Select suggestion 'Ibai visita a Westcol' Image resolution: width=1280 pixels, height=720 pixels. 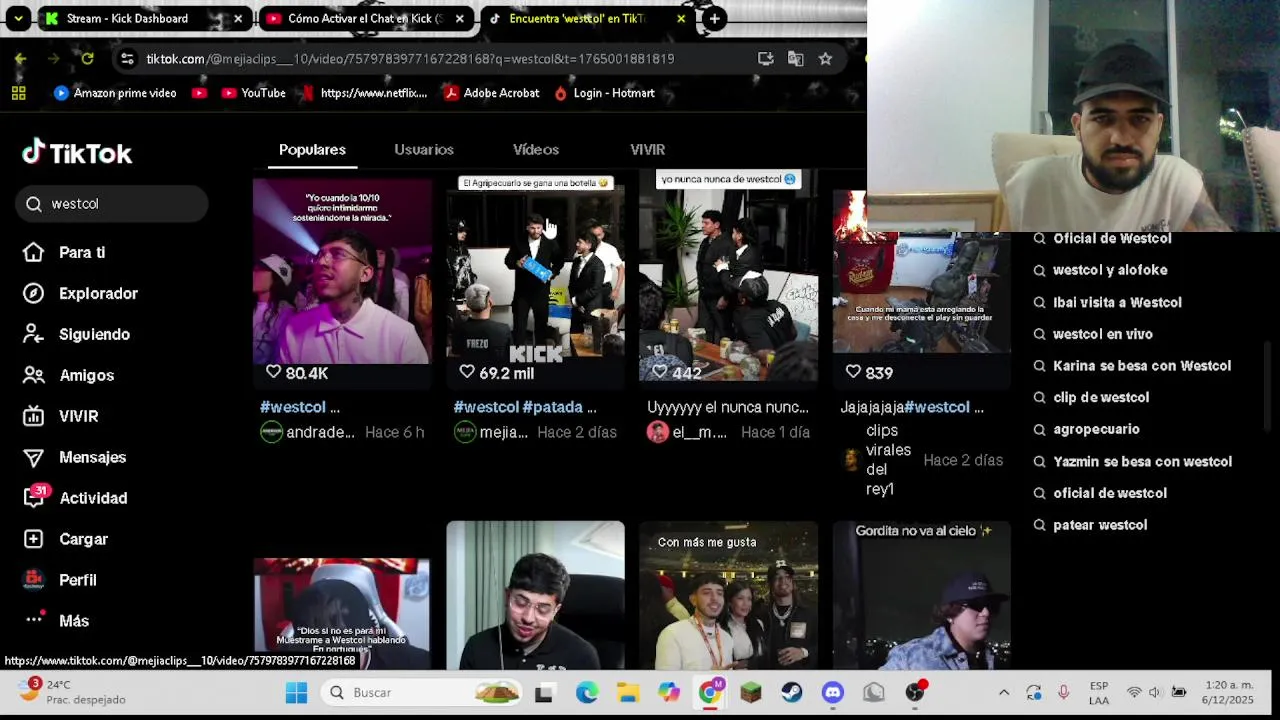pyautogui.click(x=1116, y=302)
